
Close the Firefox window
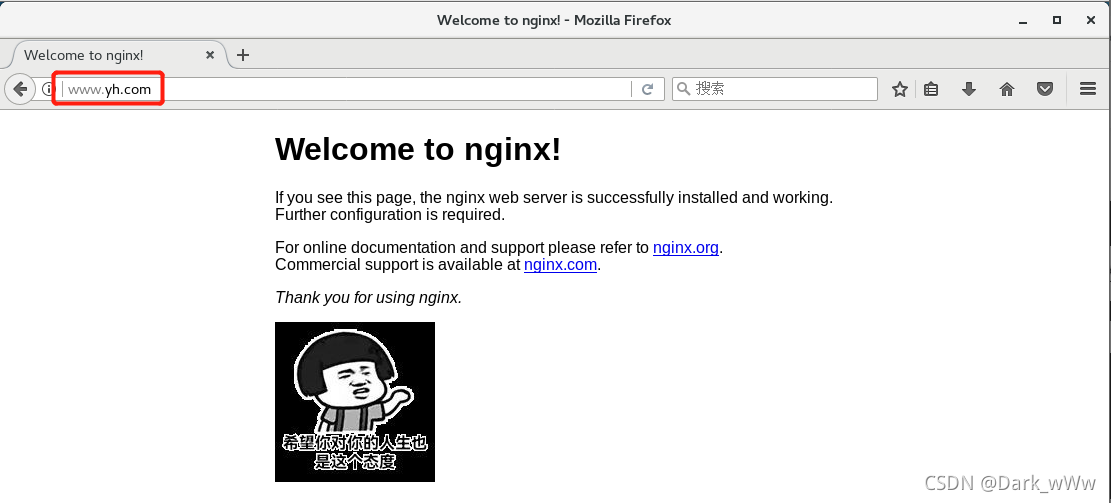[1091, 21]
